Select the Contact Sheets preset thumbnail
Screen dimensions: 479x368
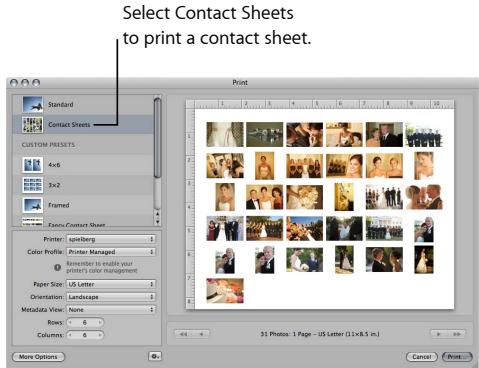pyautogui.click(x=33, y=125)
